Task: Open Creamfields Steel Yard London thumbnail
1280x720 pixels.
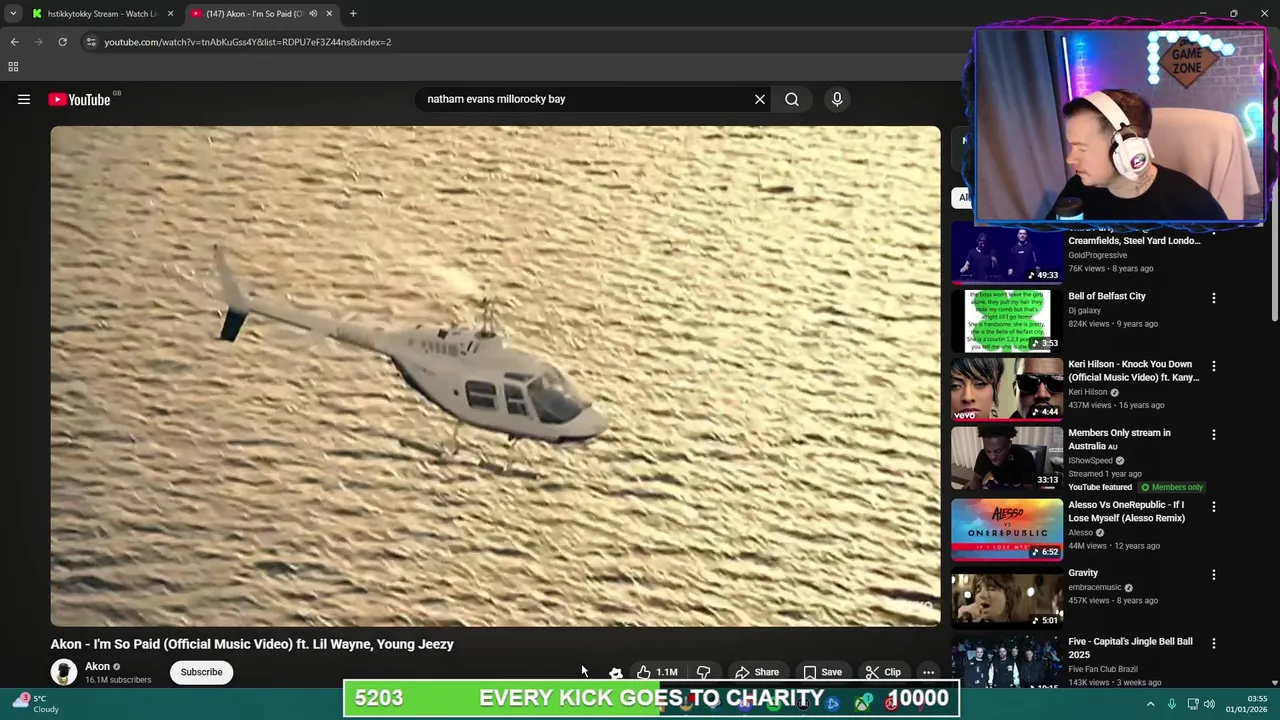Action: 1007,254
